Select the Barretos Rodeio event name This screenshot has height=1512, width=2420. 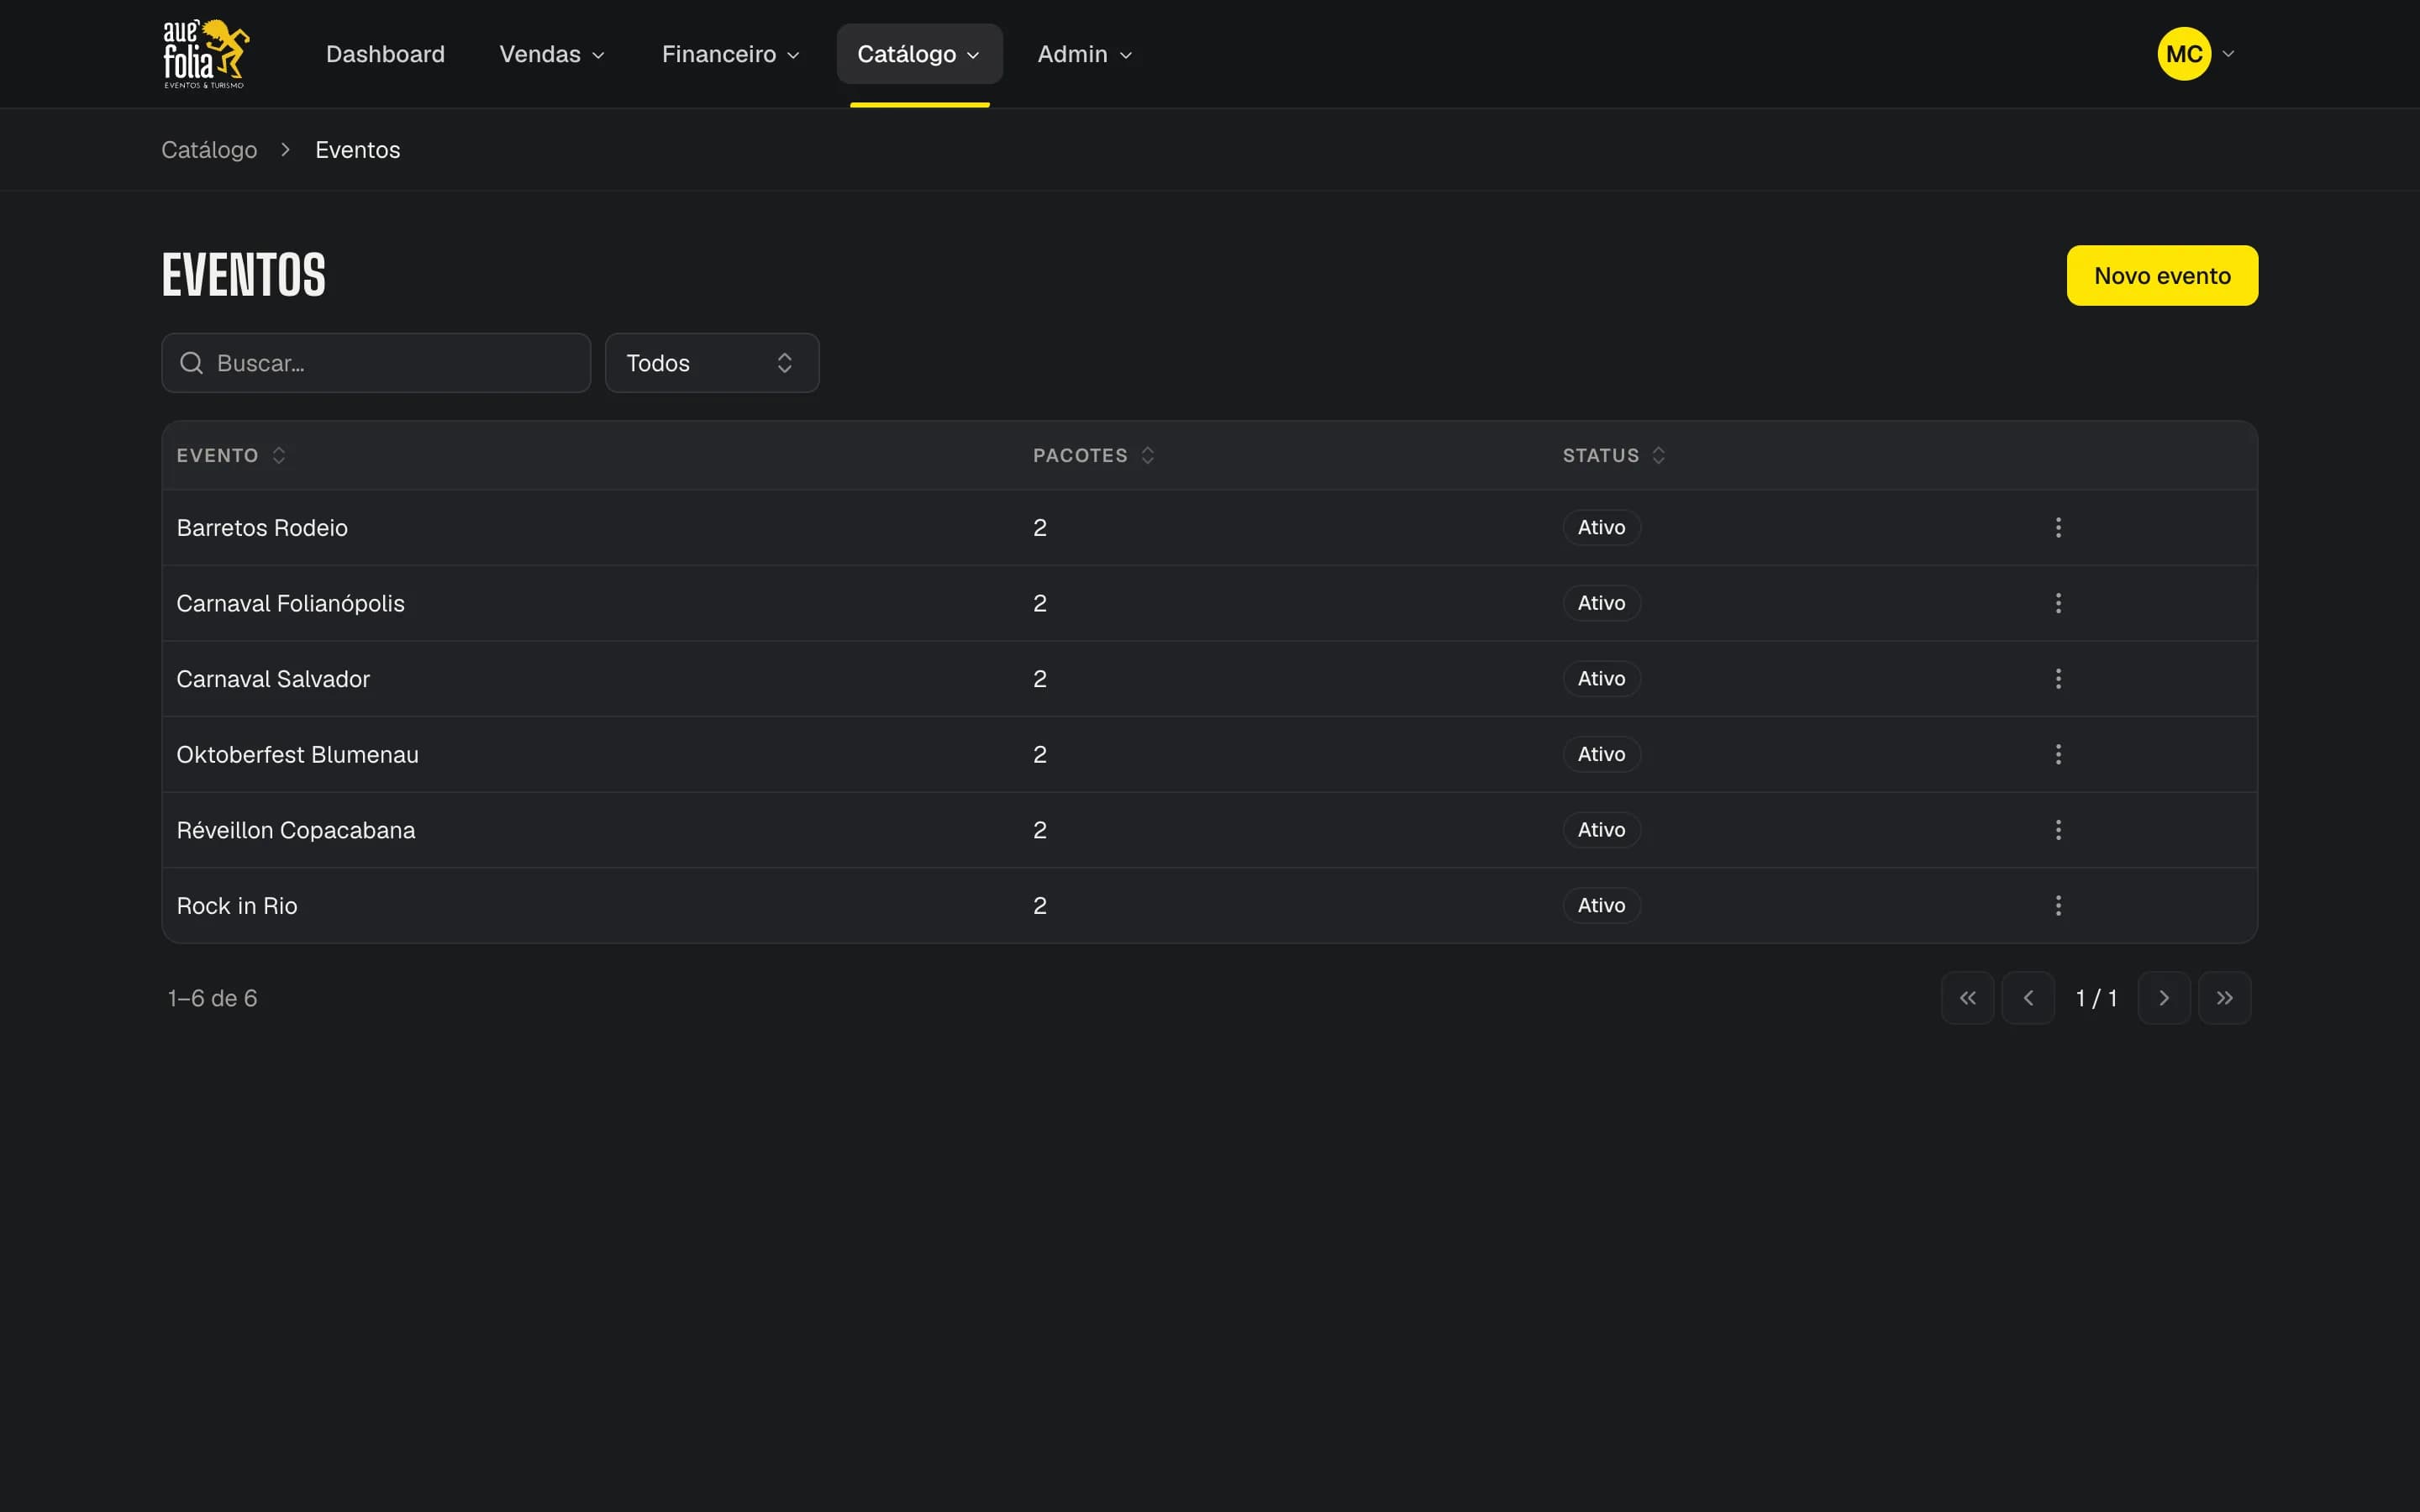[x=262, y=528]
